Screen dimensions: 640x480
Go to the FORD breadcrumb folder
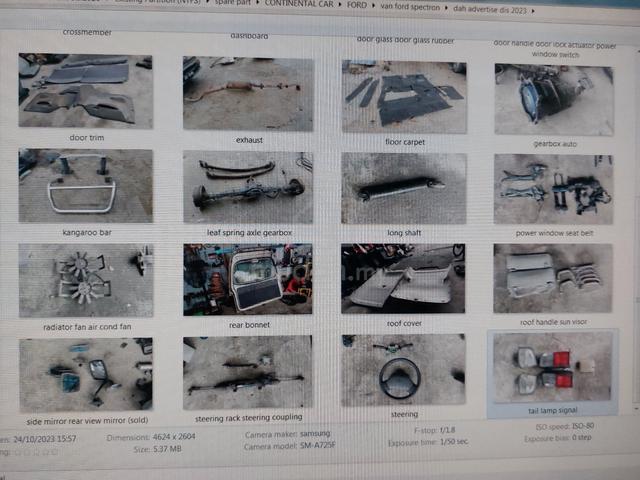point(357,5)
